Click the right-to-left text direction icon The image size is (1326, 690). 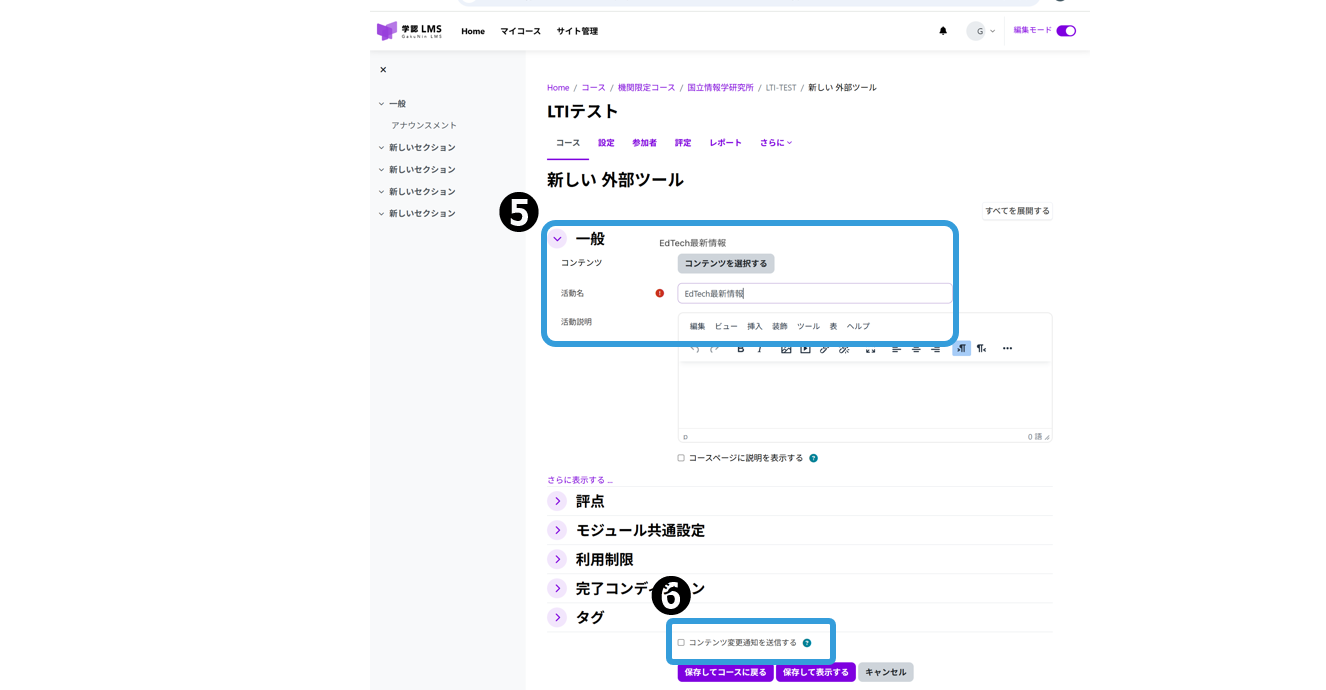pos(981,348)
